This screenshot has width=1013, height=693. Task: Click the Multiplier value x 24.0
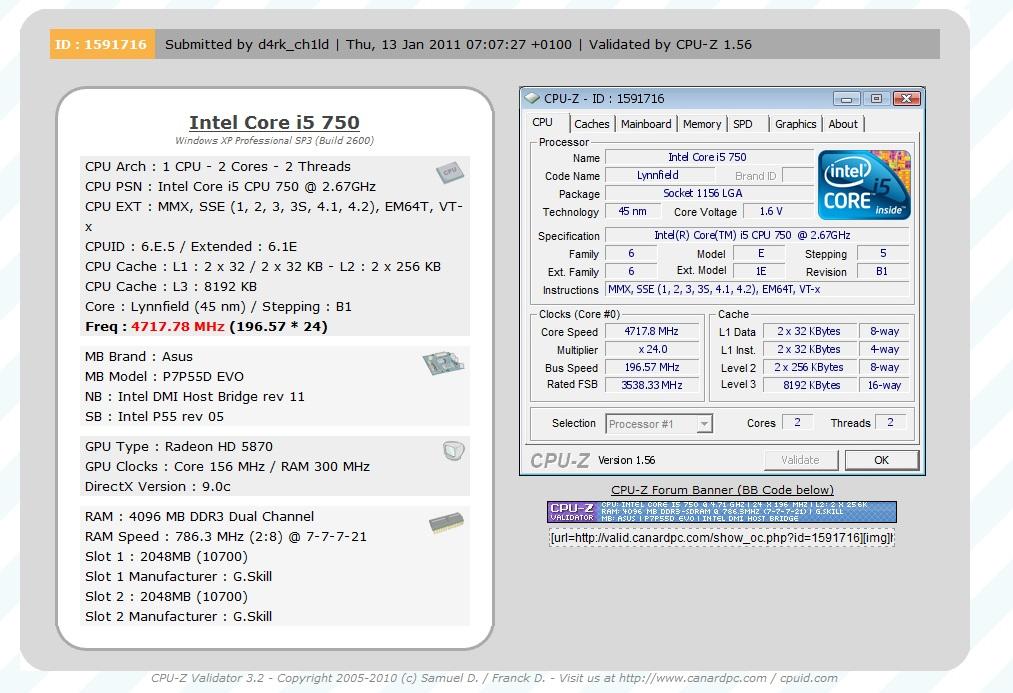651,349
